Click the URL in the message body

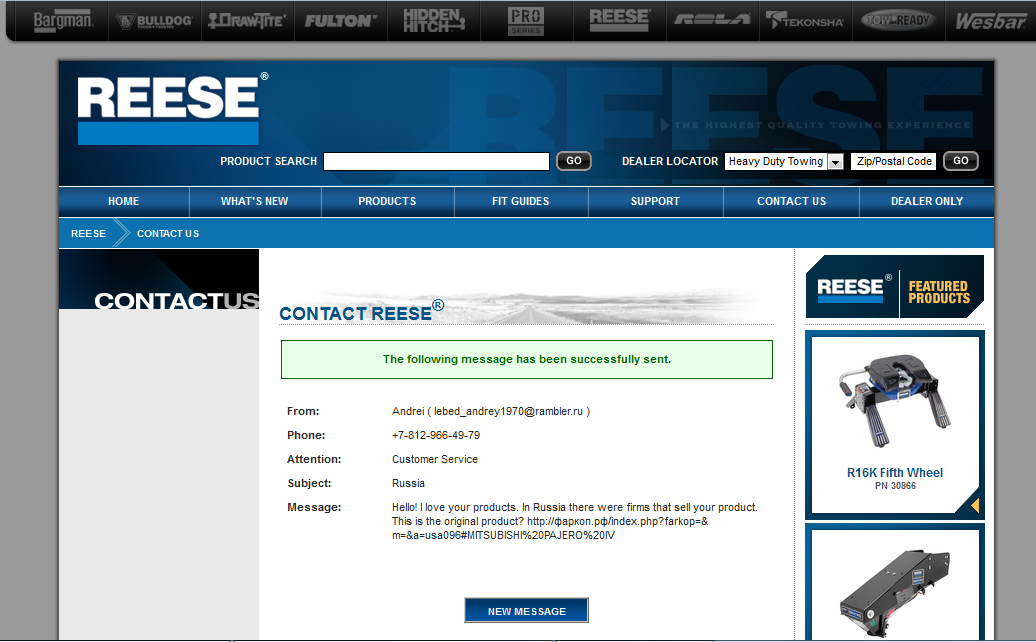[550, 528]
